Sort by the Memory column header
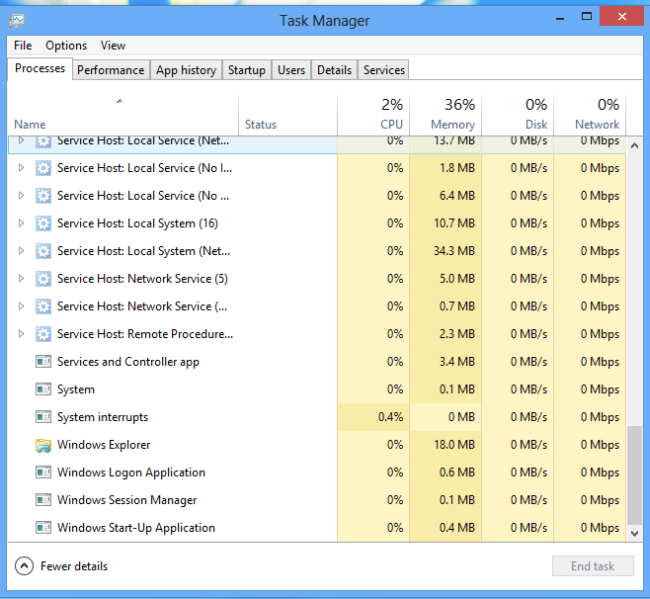 tap(445, 115)
